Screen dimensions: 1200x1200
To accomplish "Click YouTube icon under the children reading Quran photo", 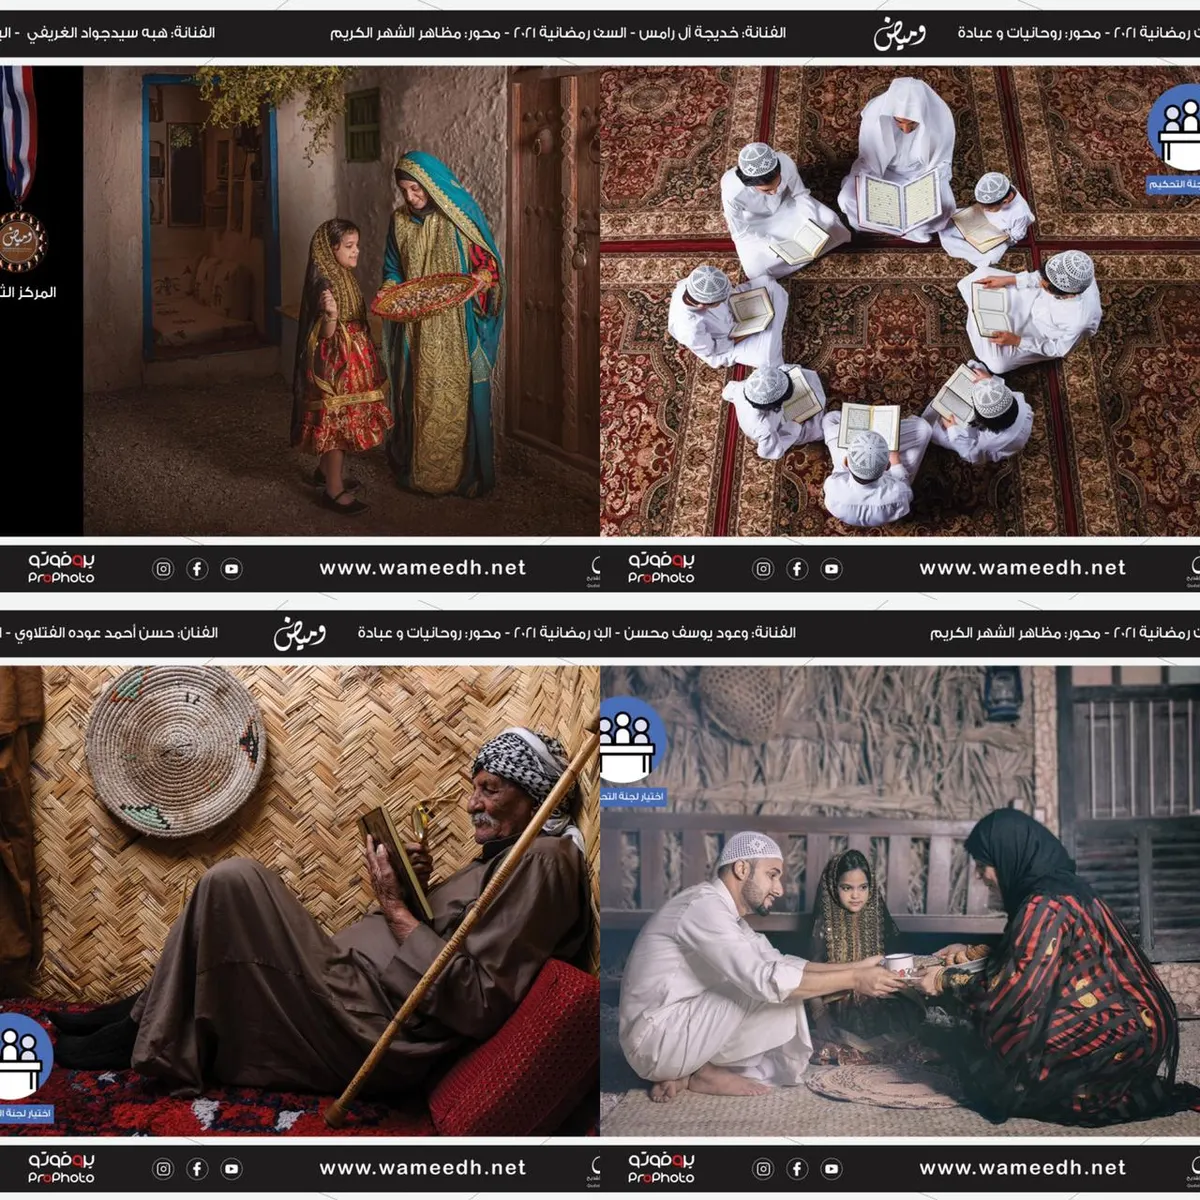I will 831,569.
